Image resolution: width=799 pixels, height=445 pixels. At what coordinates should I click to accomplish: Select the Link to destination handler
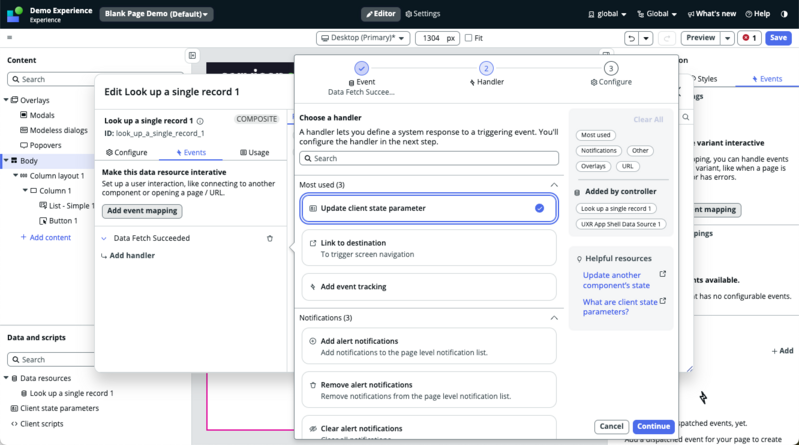point(429,248)
